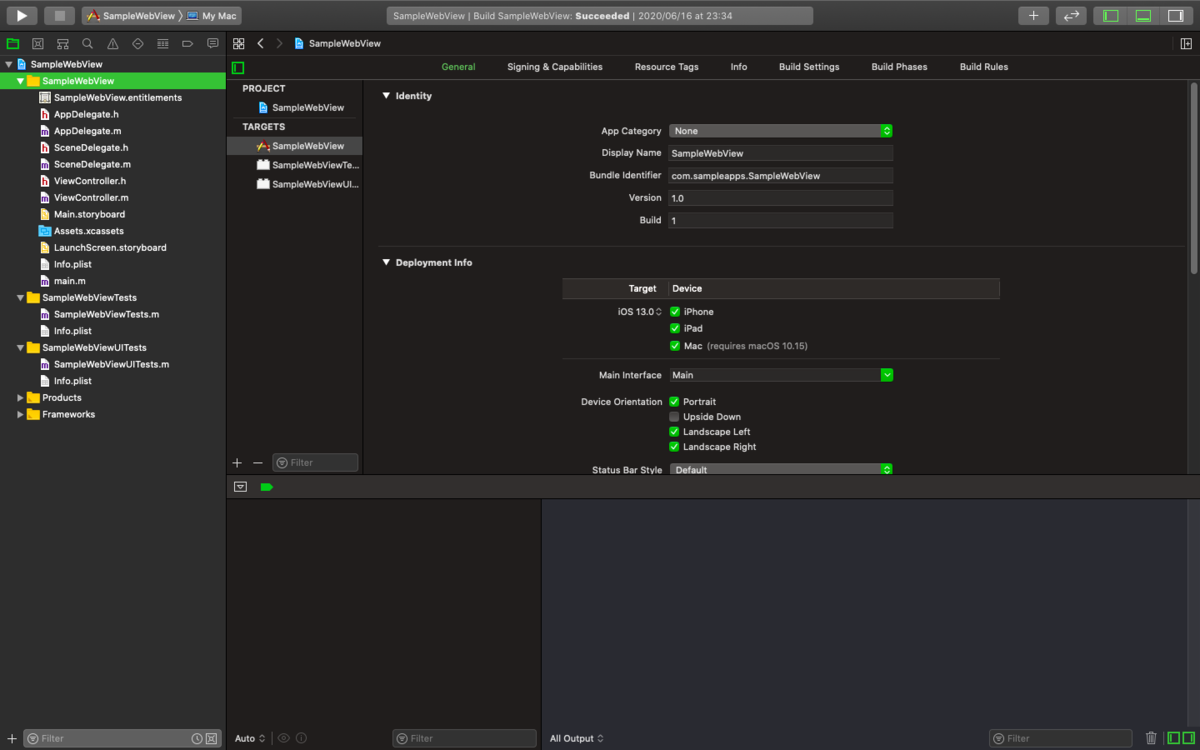Remove target with minus button
The width and height of the screenshot is (1200, 750).
pyautogui.click(x=257, y=463)
